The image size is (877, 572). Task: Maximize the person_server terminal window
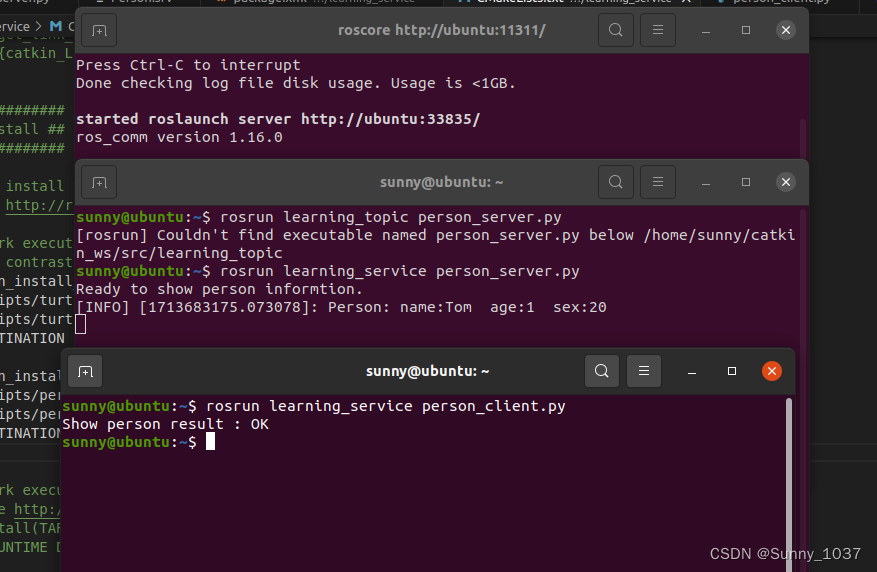point(746,182)
